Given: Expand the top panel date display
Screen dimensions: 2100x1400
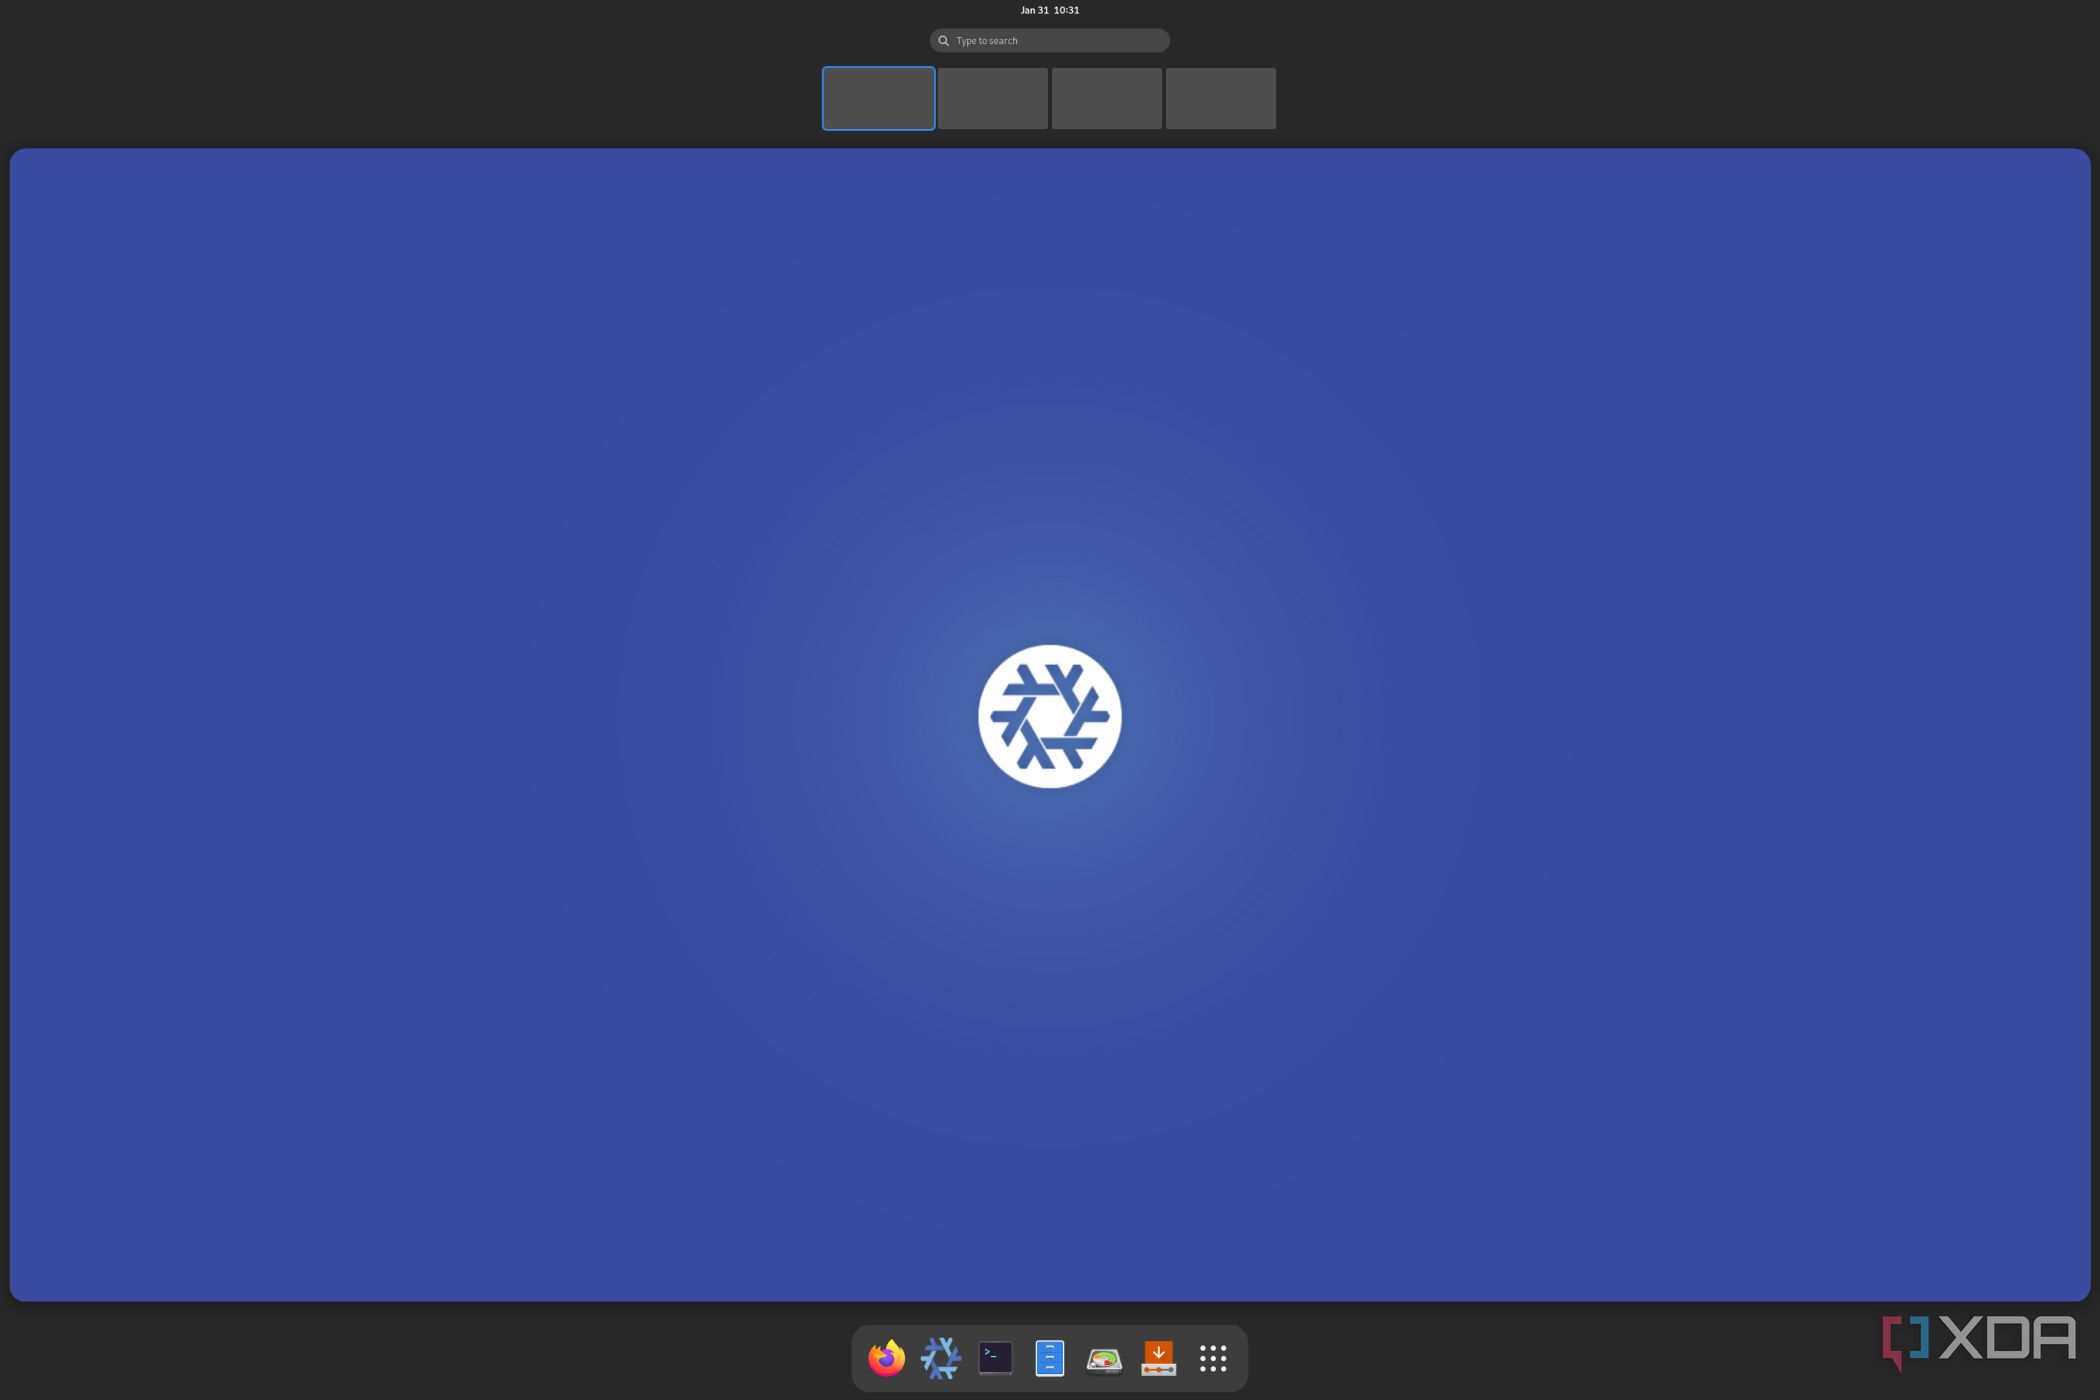Looking at the screenshot, I should click(x=1050, y=9).
